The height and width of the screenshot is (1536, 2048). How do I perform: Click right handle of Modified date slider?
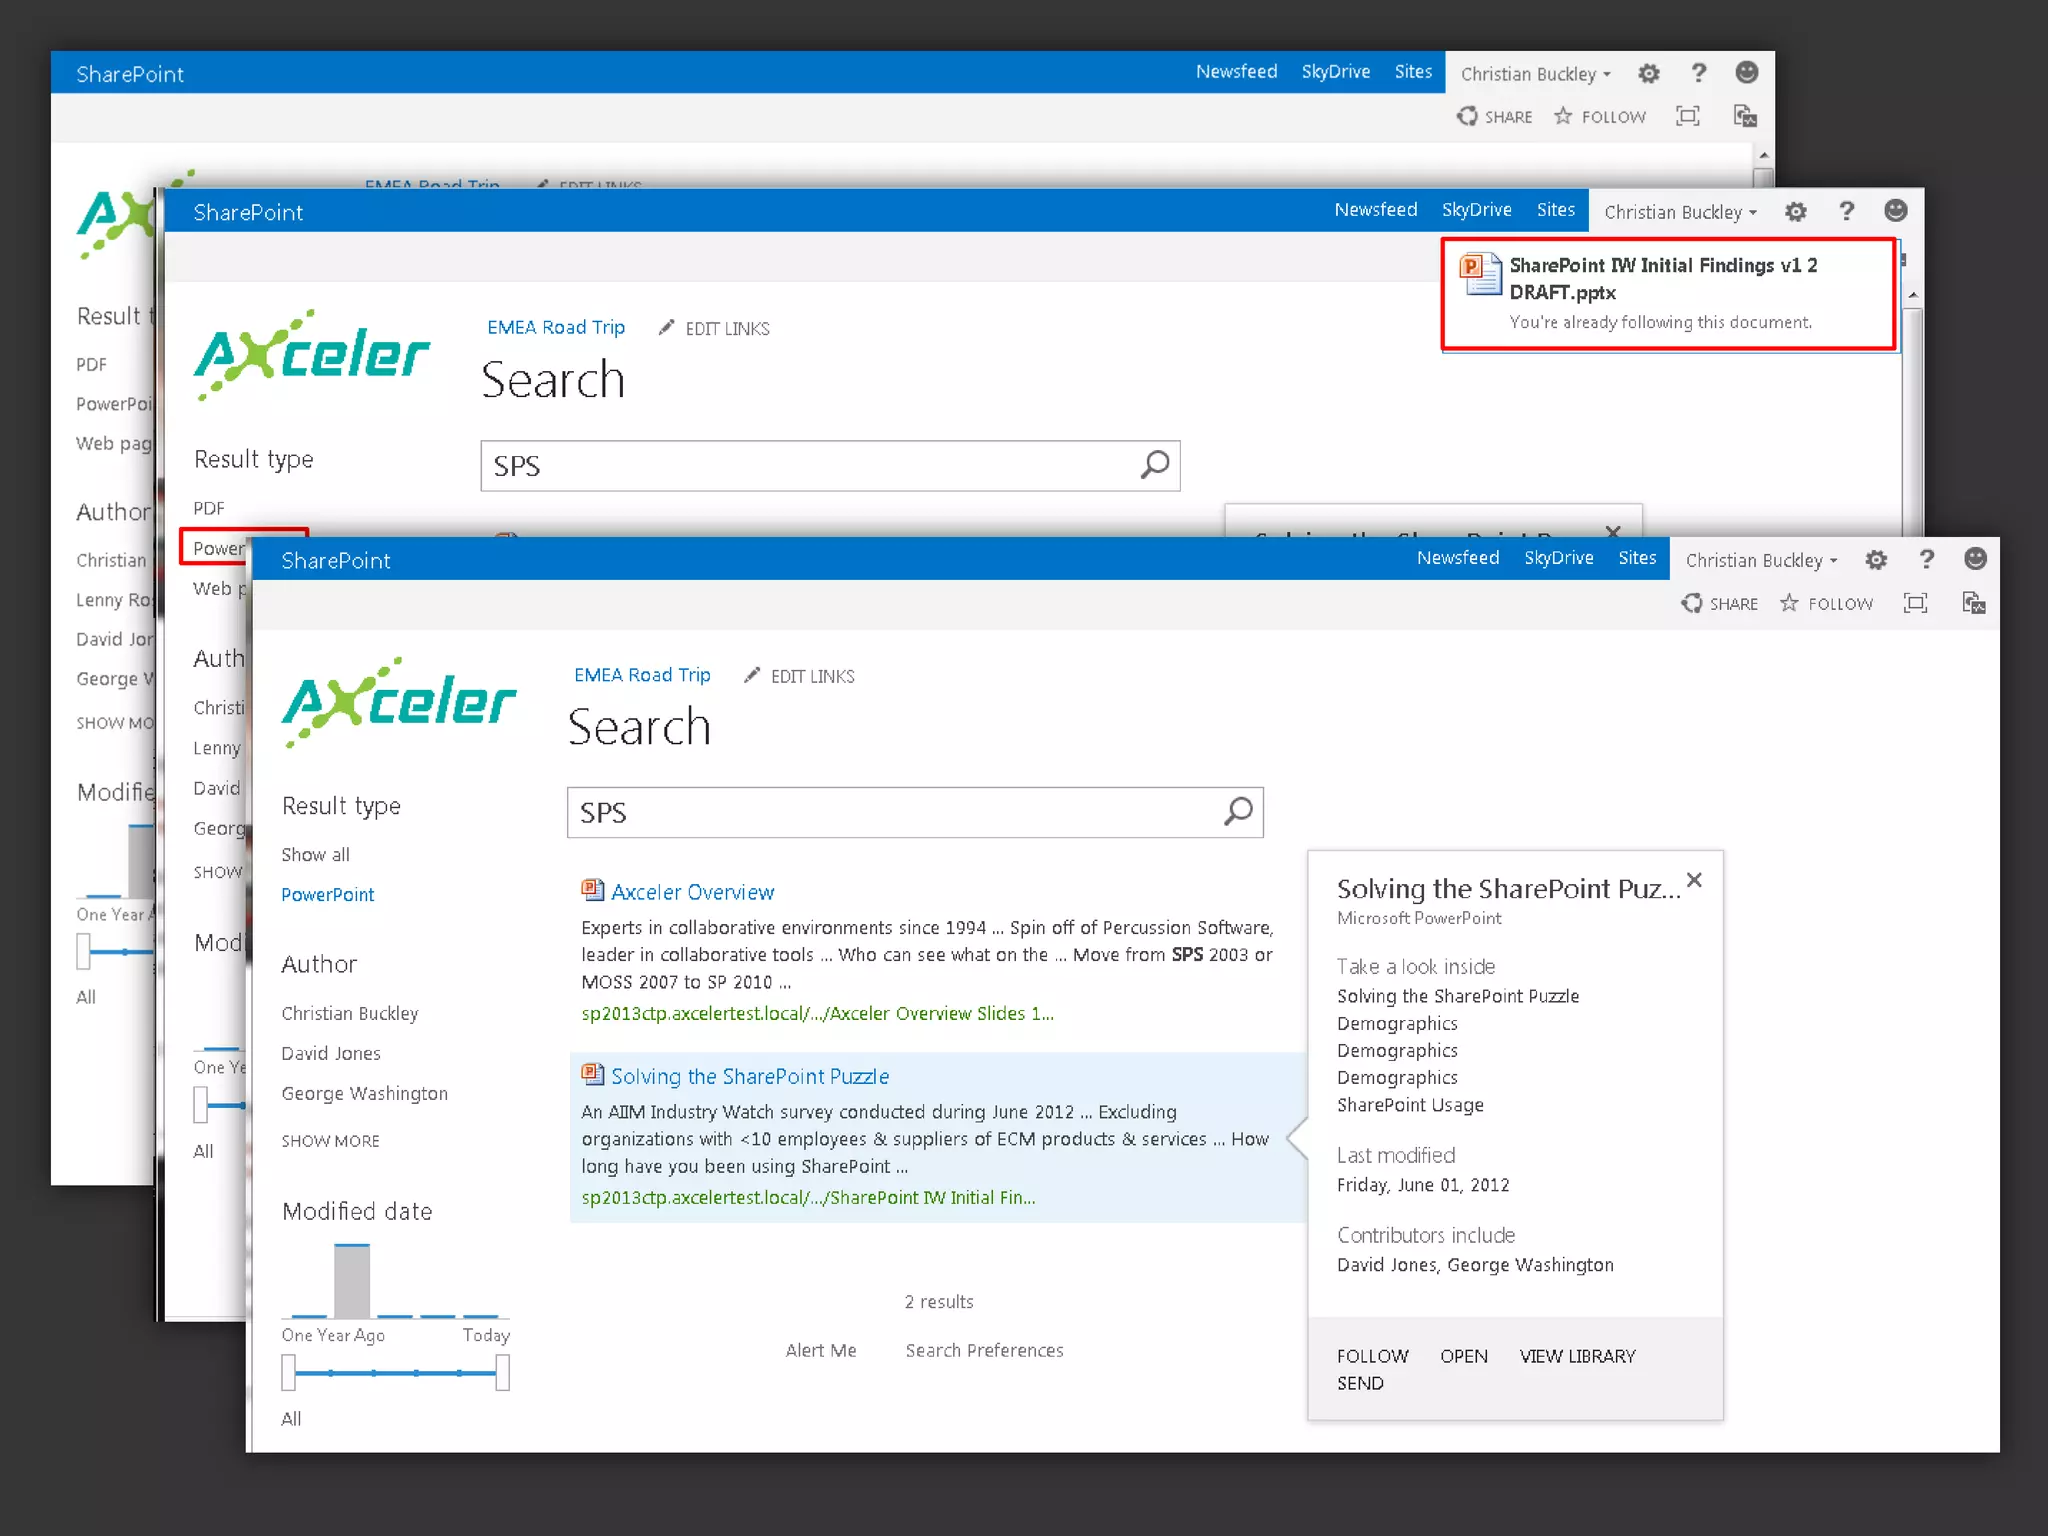[502, 1372]
